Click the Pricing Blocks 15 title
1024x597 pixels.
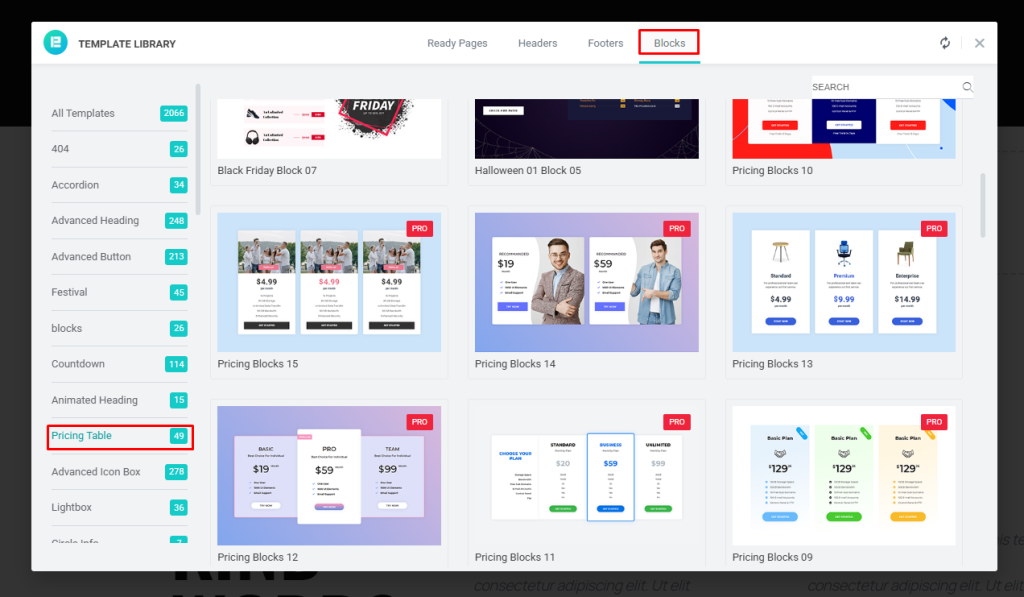pos(257,364)
